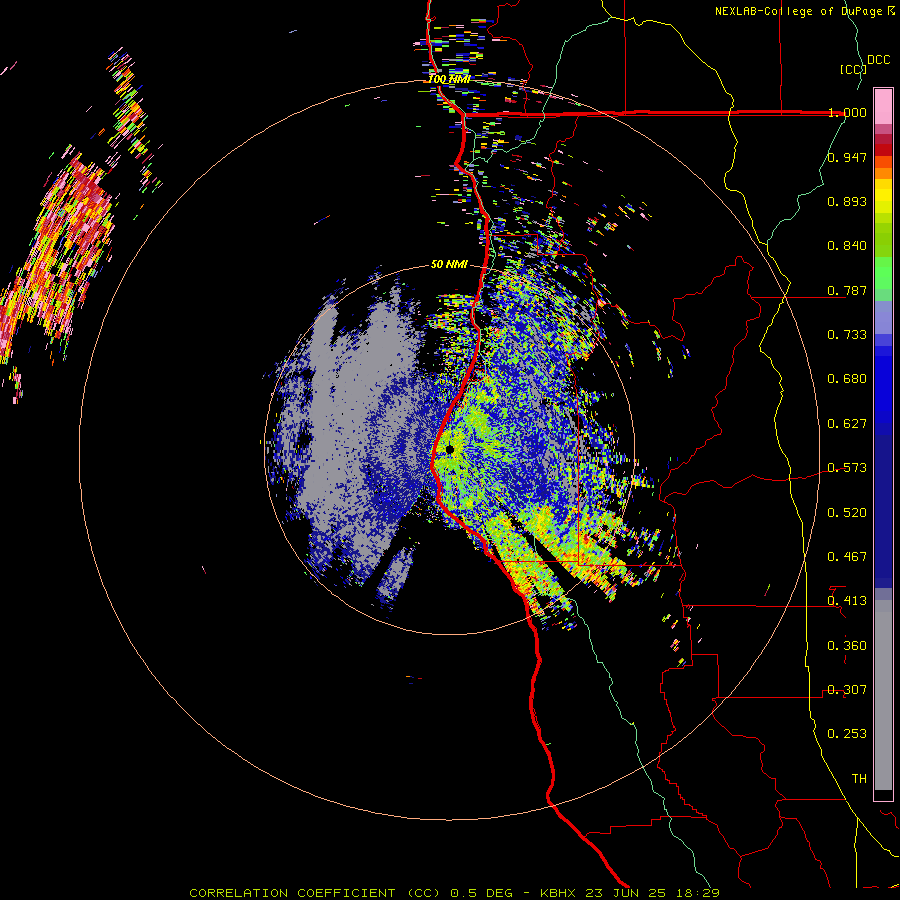
Task: Click the 0.680 legend value
Action: coord(847,379)
